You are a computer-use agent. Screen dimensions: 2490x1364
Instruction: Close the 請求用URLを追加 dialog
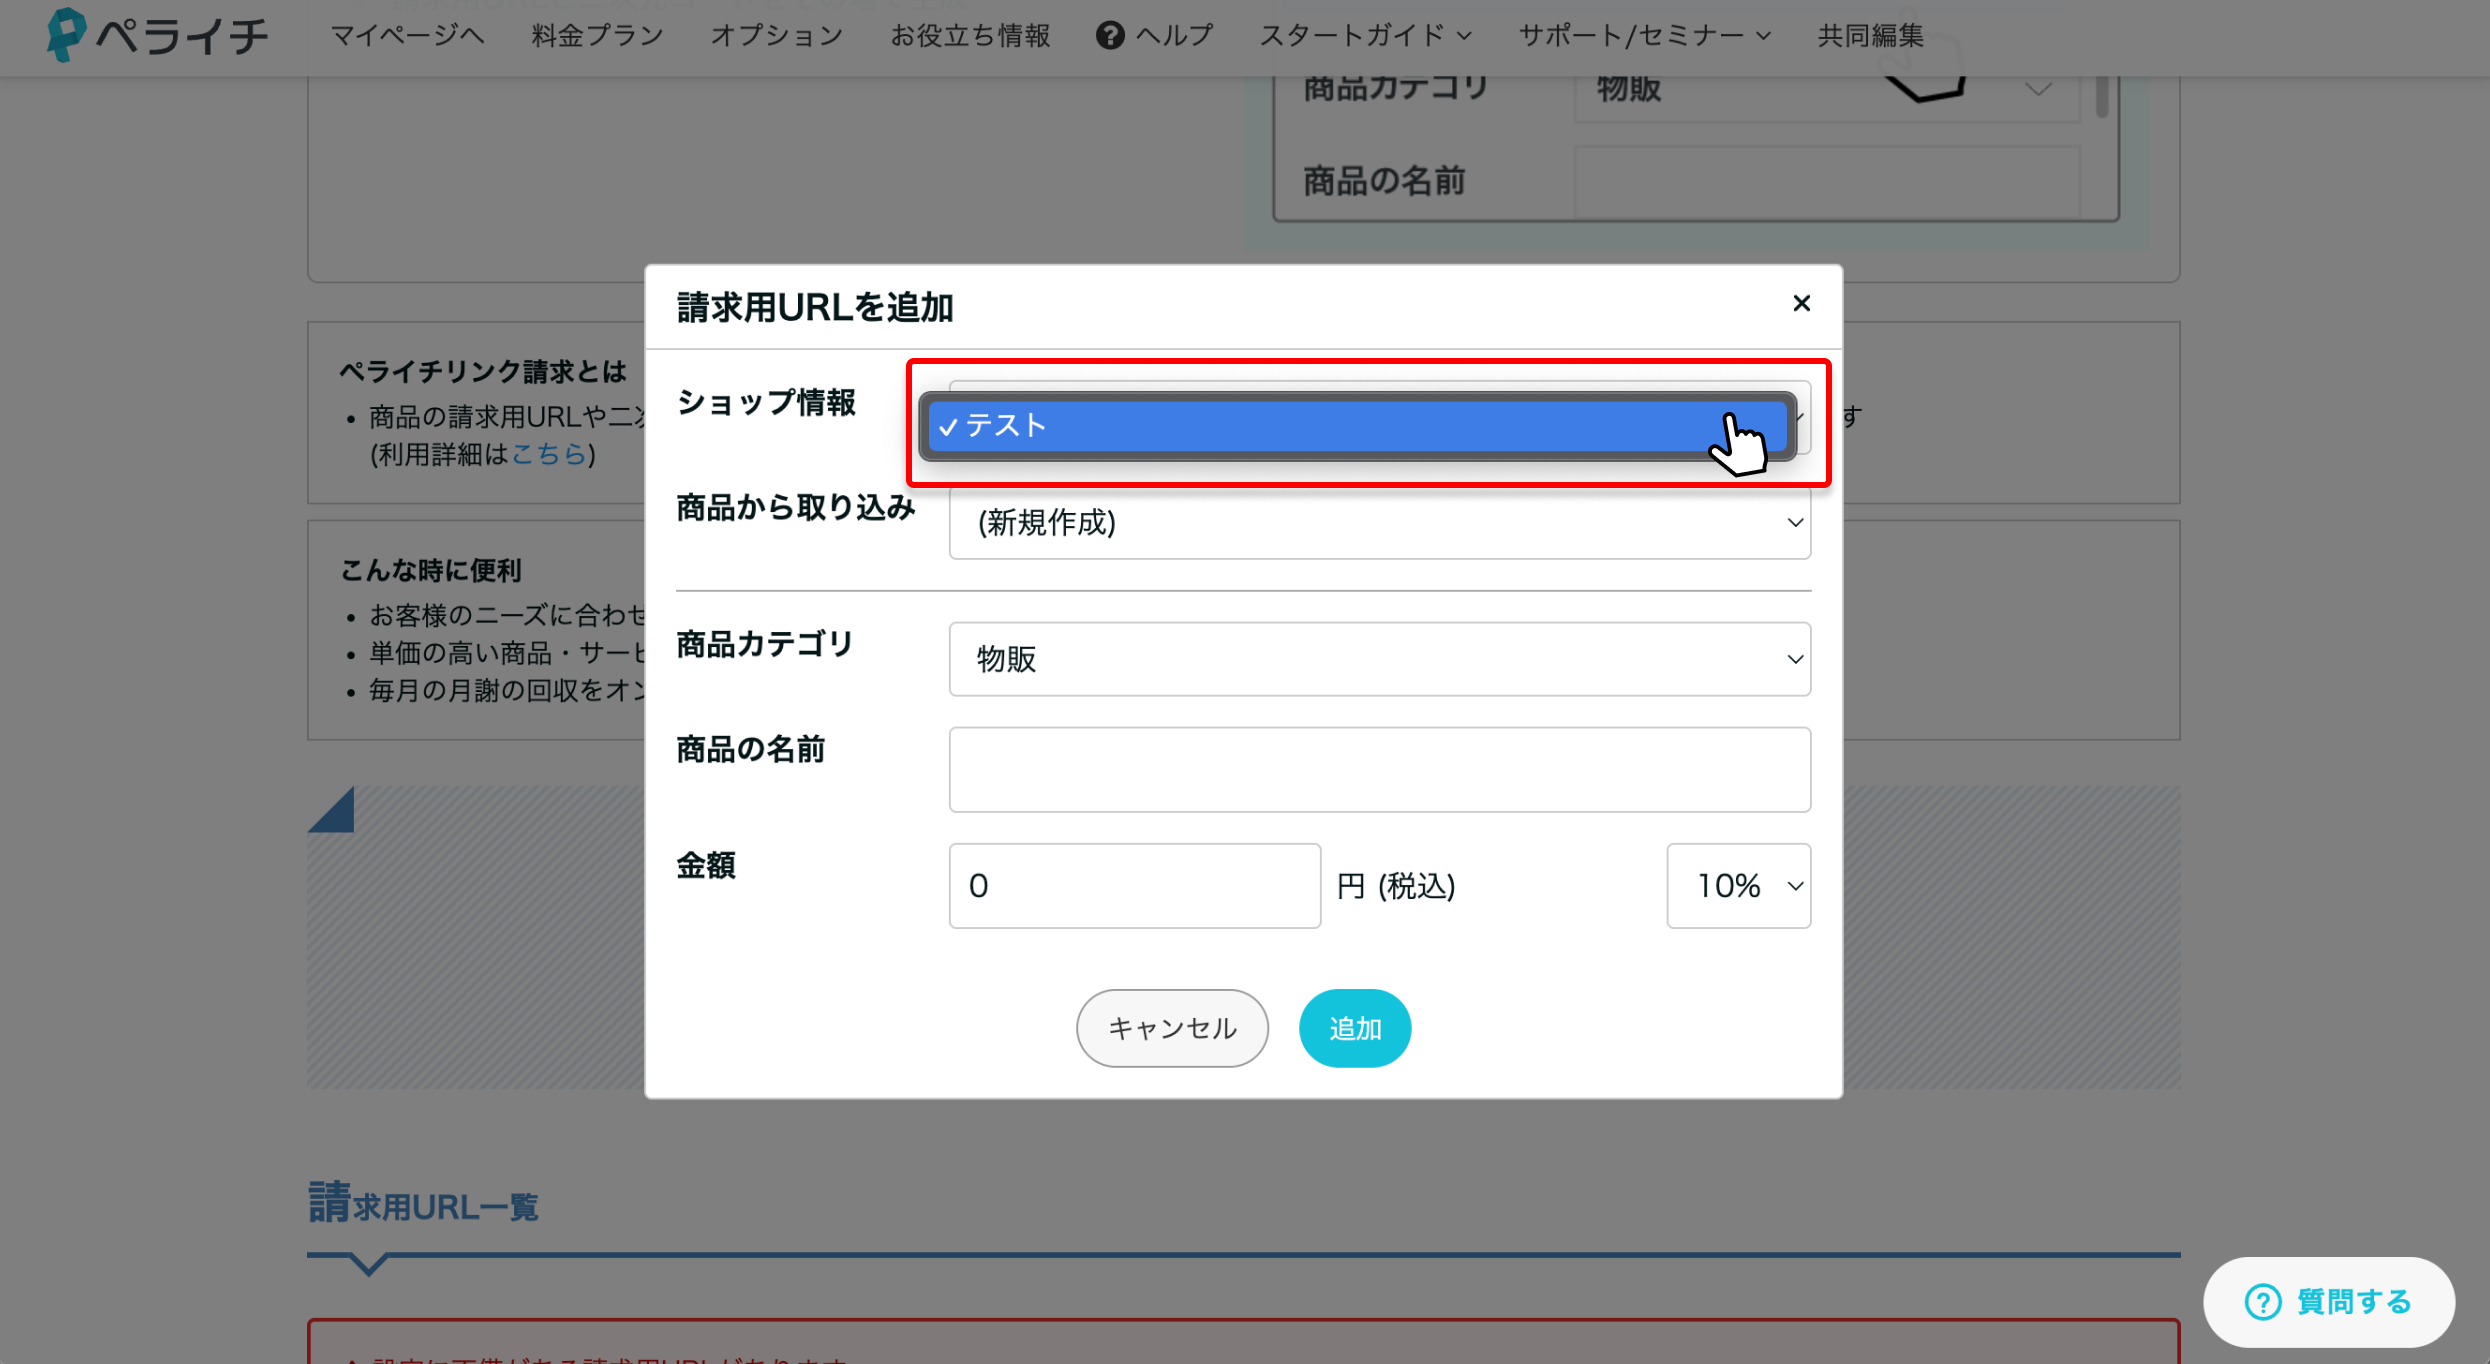1802,303
